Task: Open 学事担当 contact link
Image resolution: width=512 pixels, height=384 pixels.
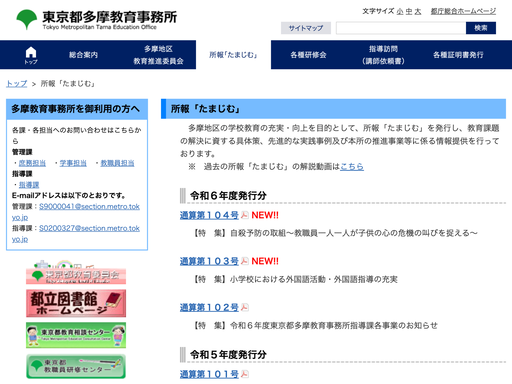Action: (x=73, y=163)
